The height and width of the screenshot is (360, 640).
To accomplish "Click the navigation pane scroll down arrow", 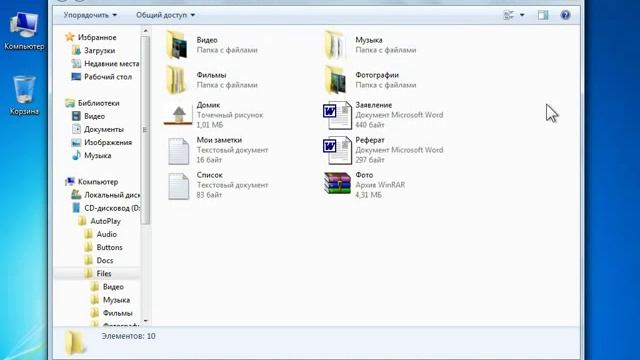I will [x=145, y=321].
